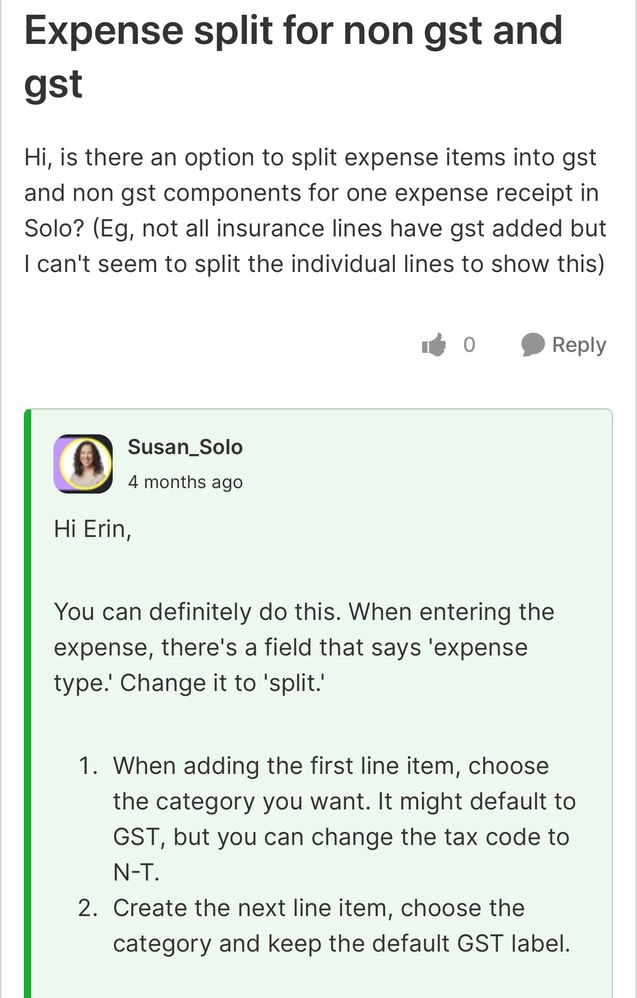637x998 pixels.
Task: Click the green border of the reply
Action: pyautogui.click(x=28, y=700)
